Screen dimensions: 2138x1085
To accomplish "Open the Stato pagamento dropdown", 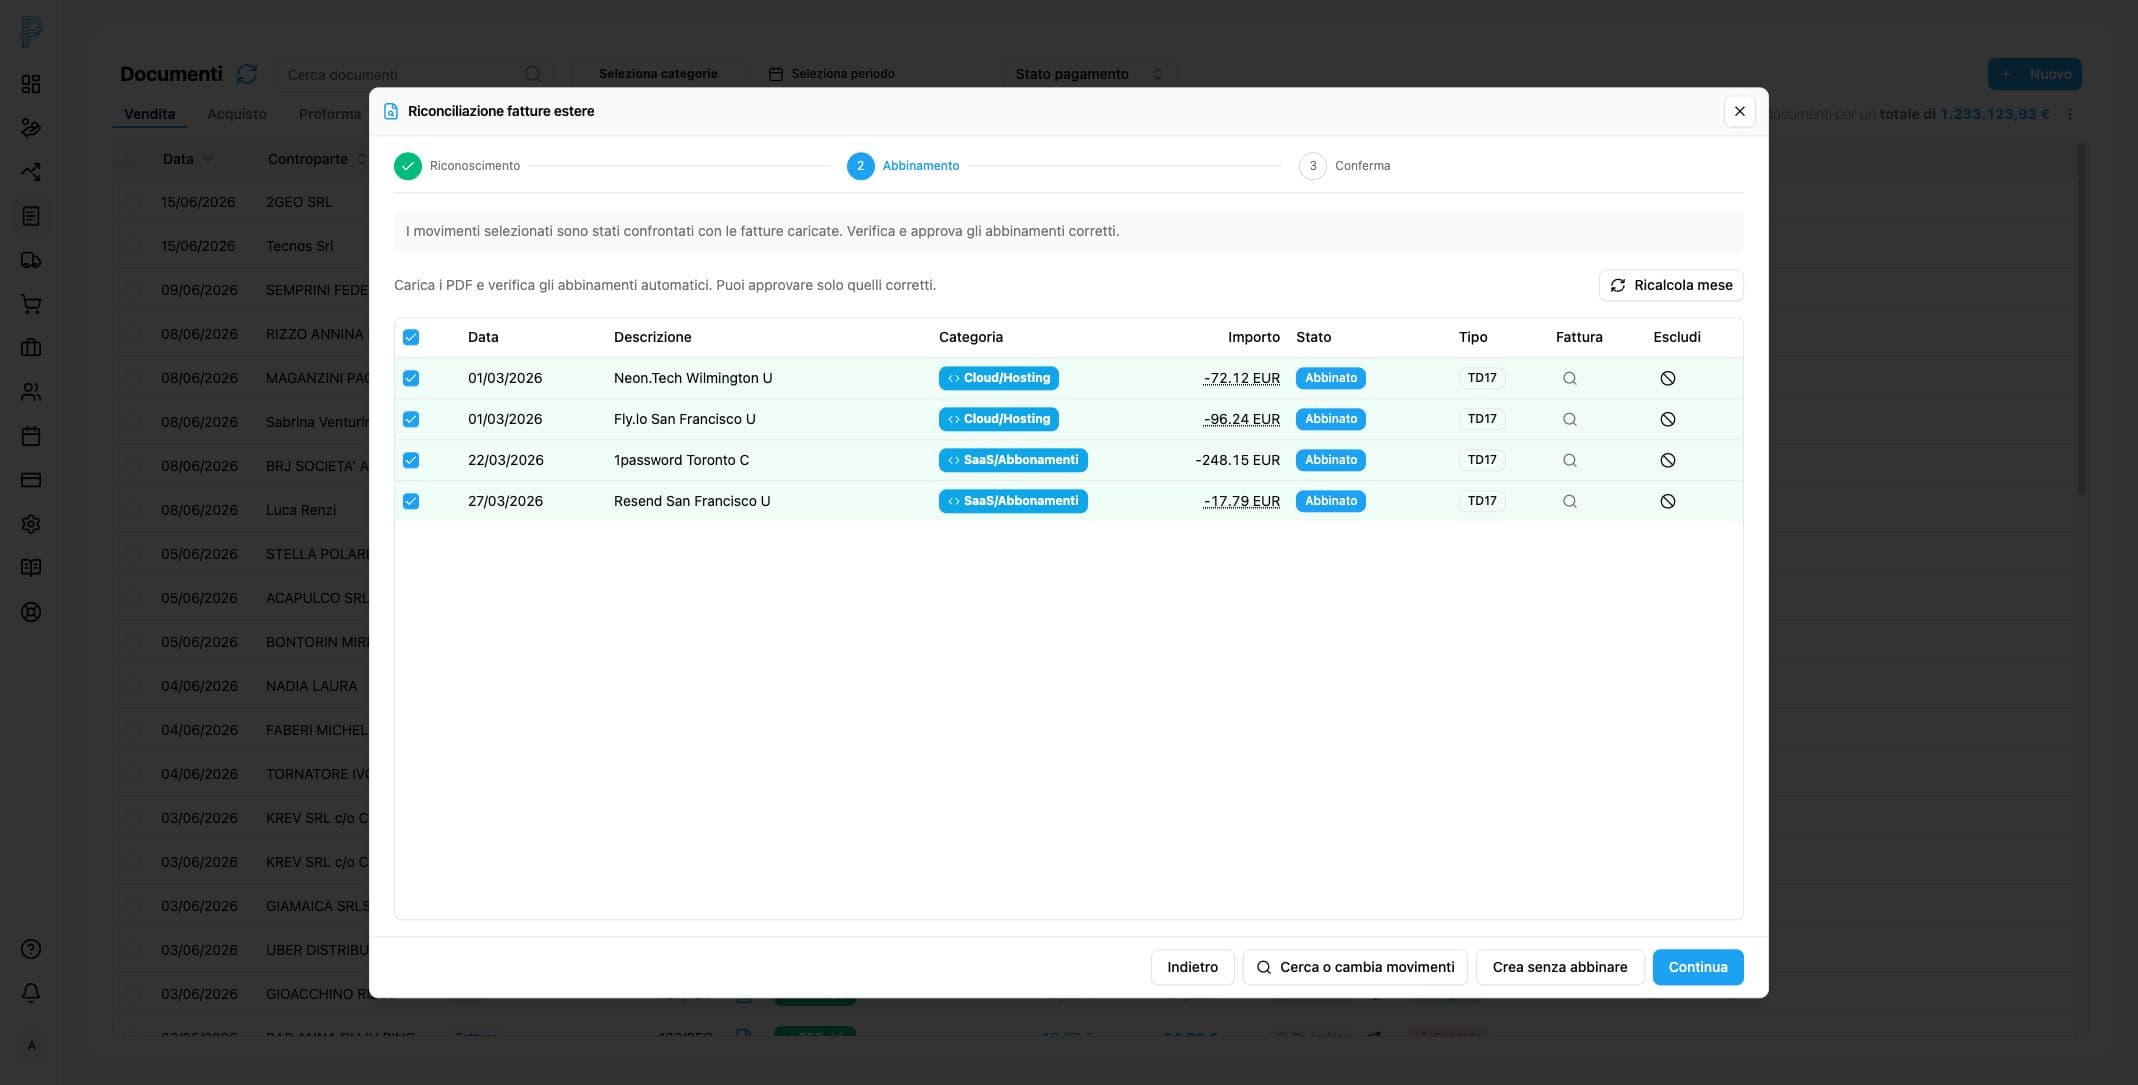I will pyautogui.click(x=1089, y=74).
